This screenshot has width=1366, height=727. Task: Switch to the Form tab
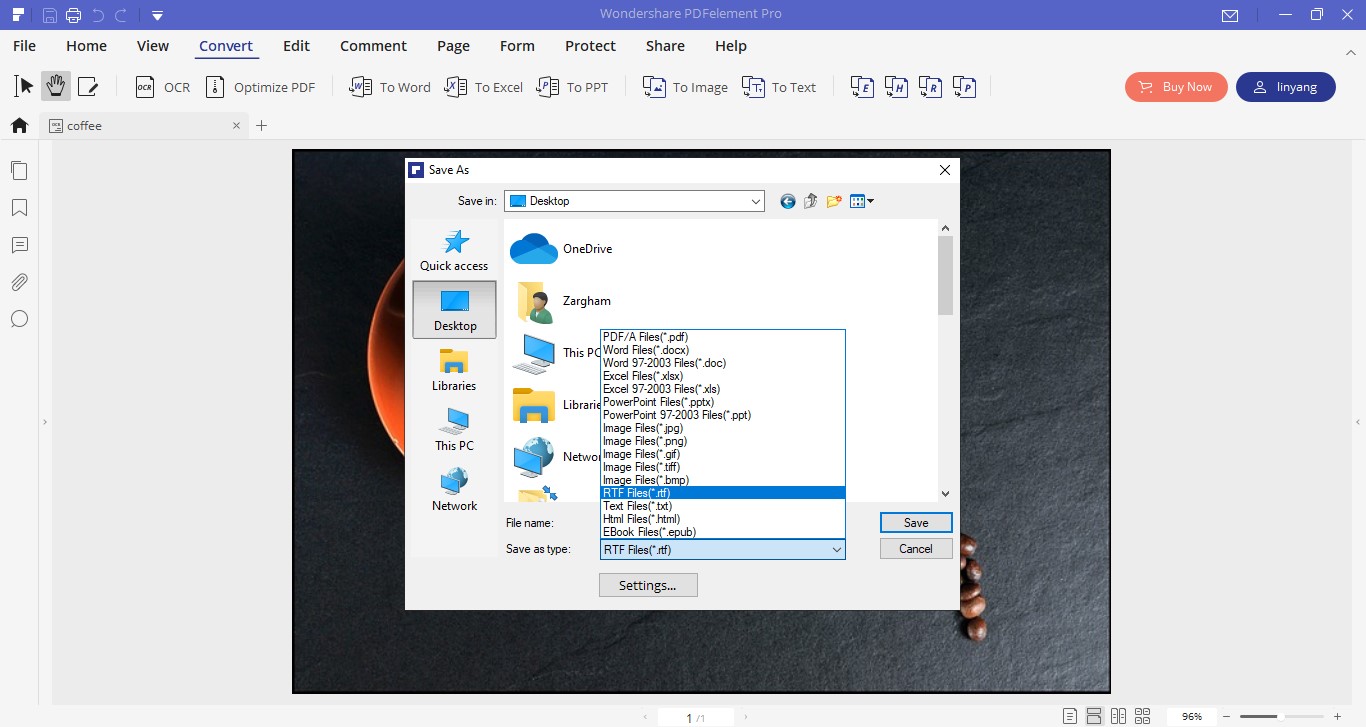pos(517,46)
